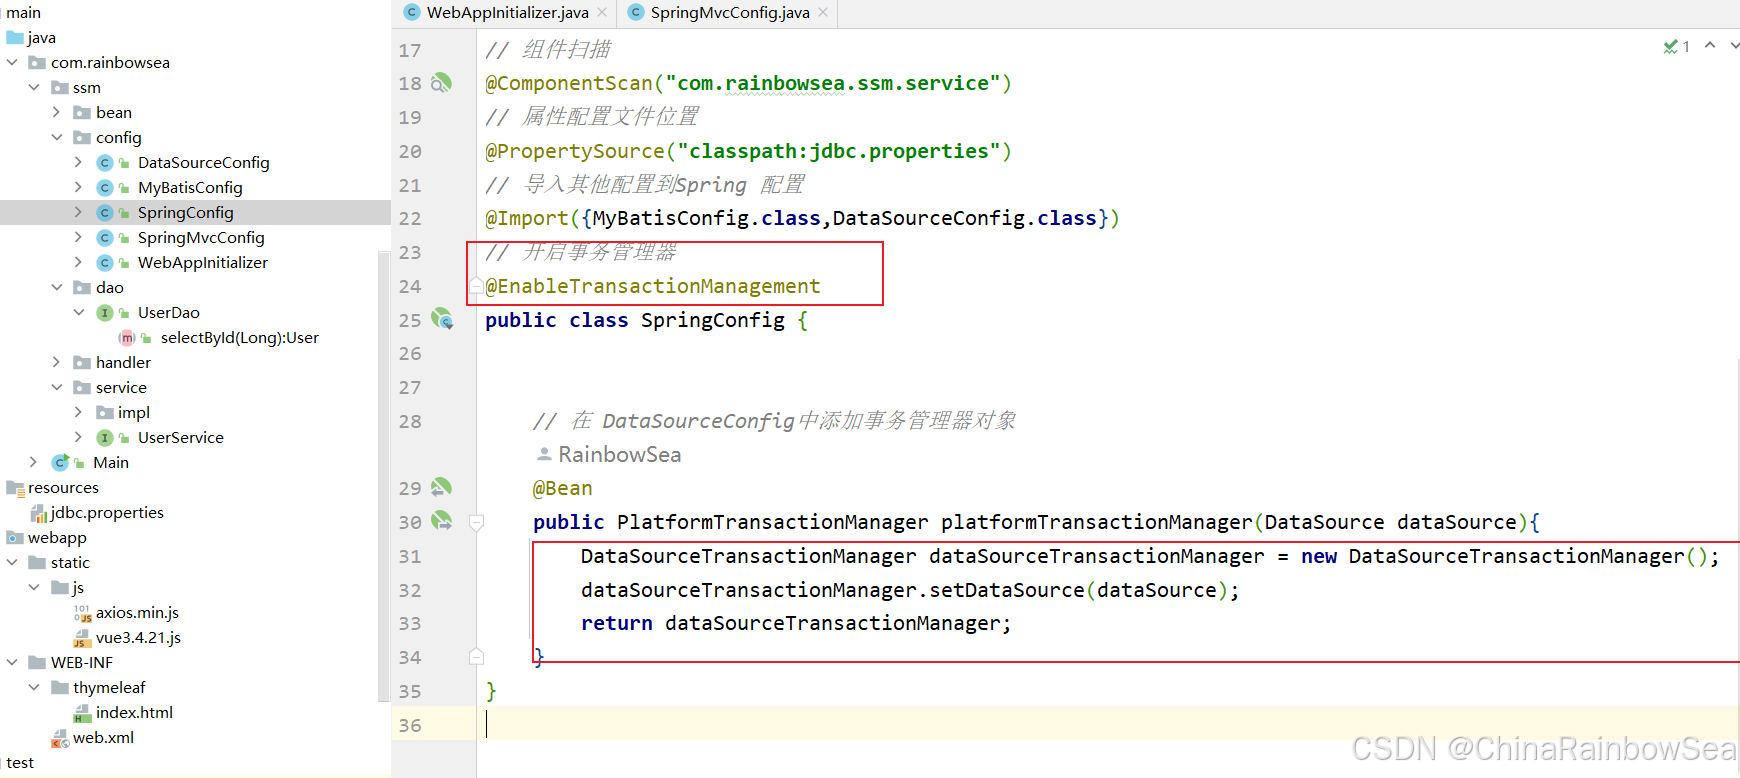Select DataSourceConfig in project tree
The height and width of the screenshot is (778, 1740).
click(x=204, y=162)
